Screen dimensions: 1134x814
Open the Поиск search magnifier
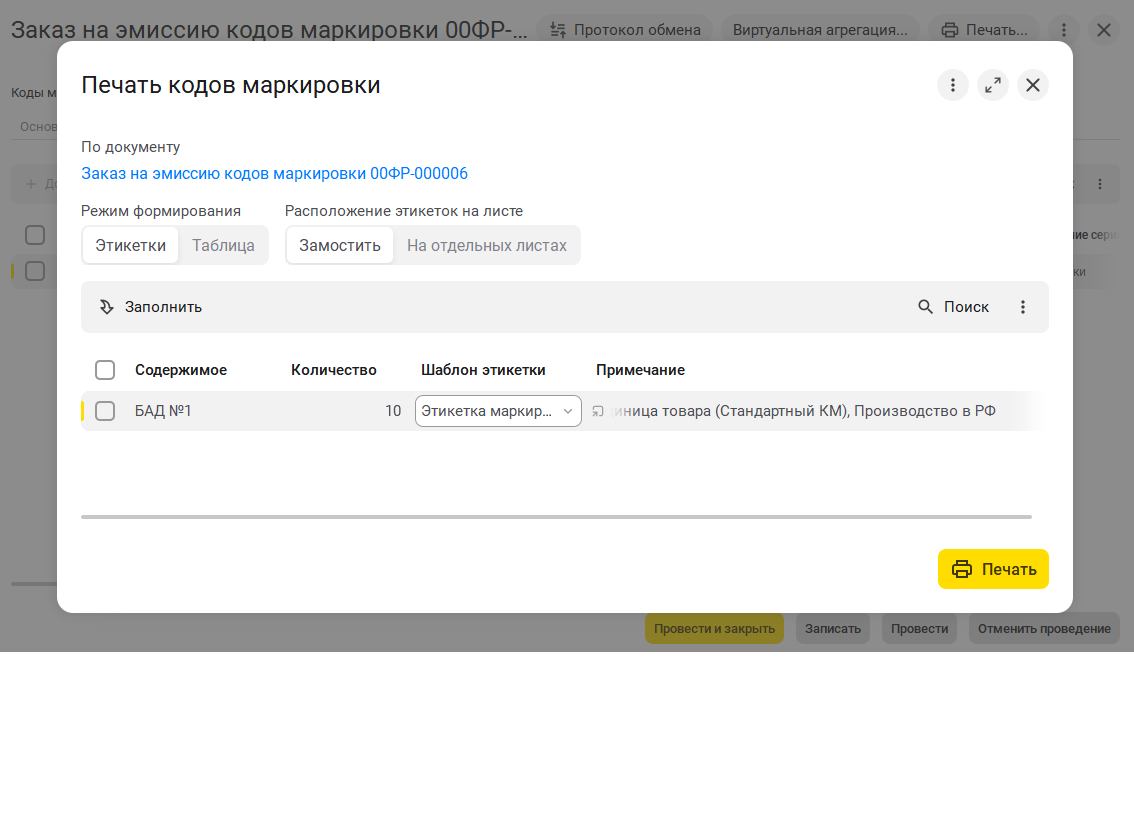[925, 307]
